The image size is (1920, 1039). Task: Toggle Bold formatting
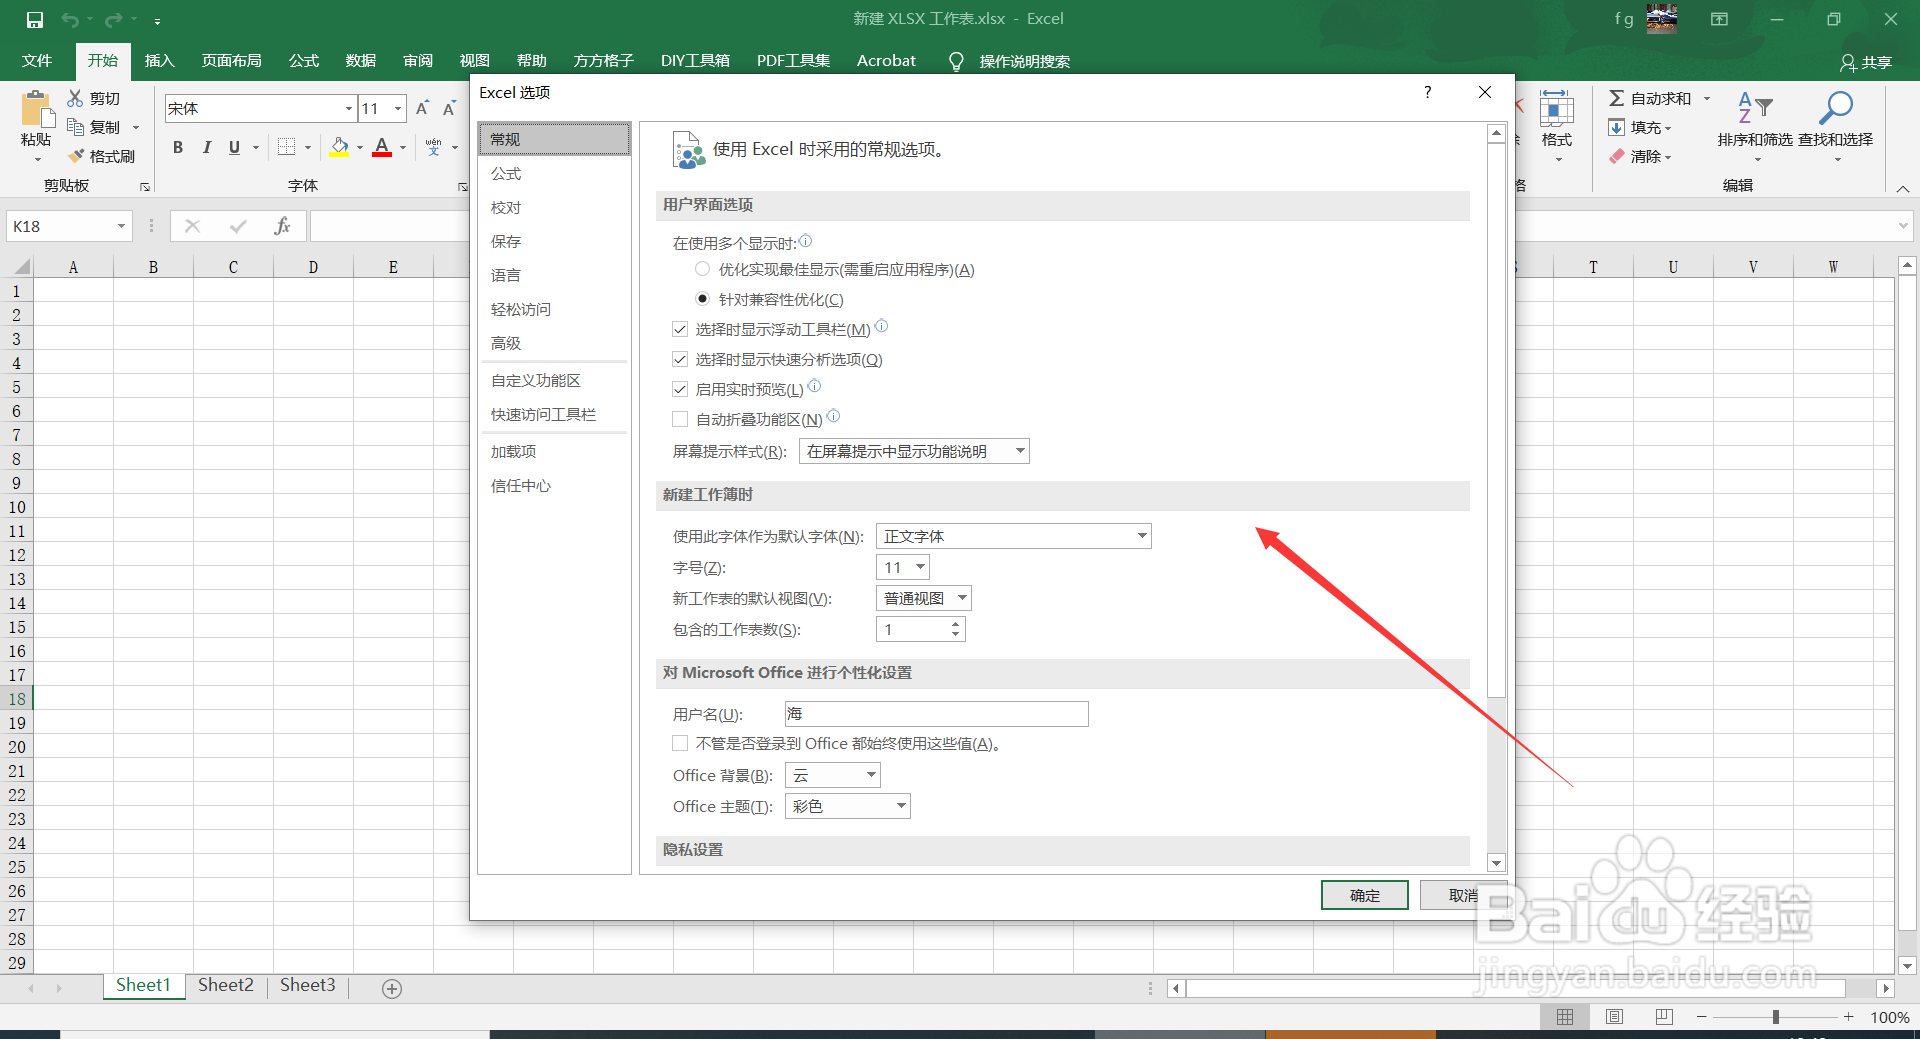178,147
